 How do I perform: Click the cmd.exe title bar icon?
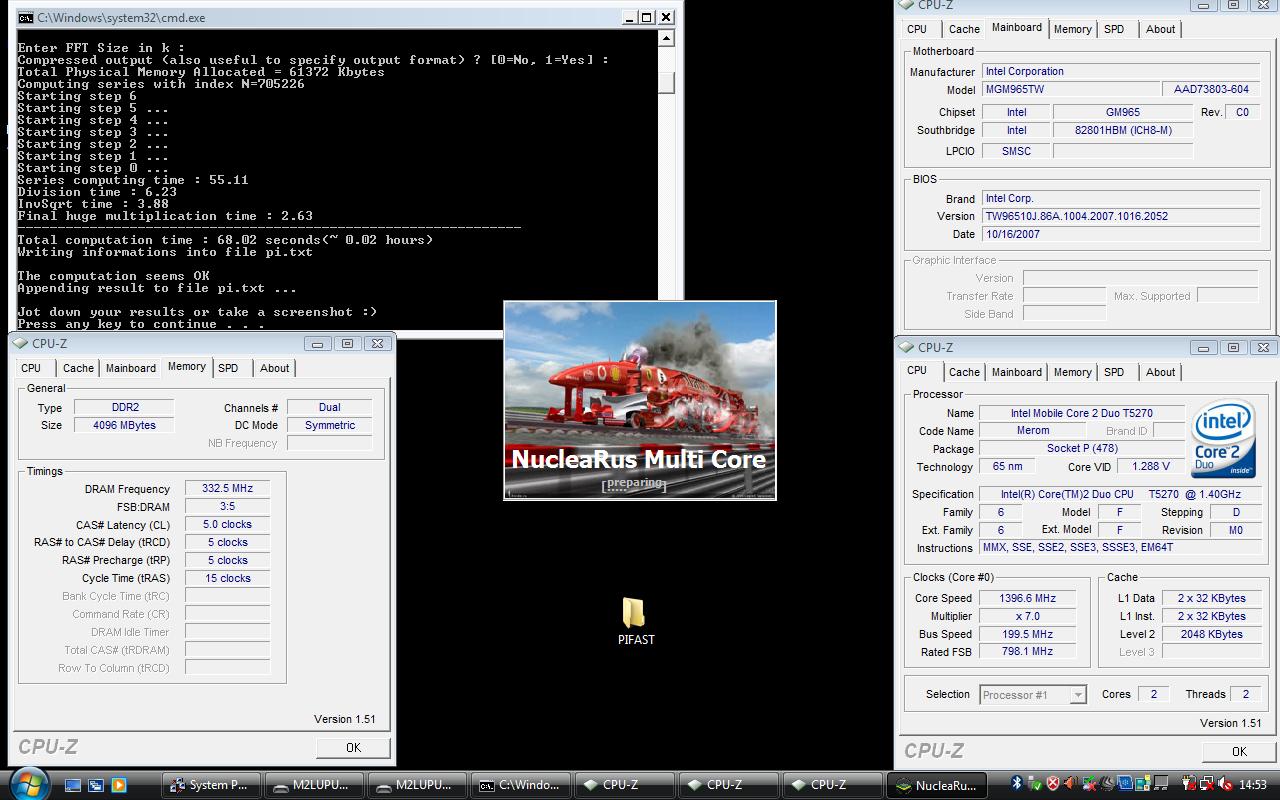pyautogui.click(x=26, y=17)
